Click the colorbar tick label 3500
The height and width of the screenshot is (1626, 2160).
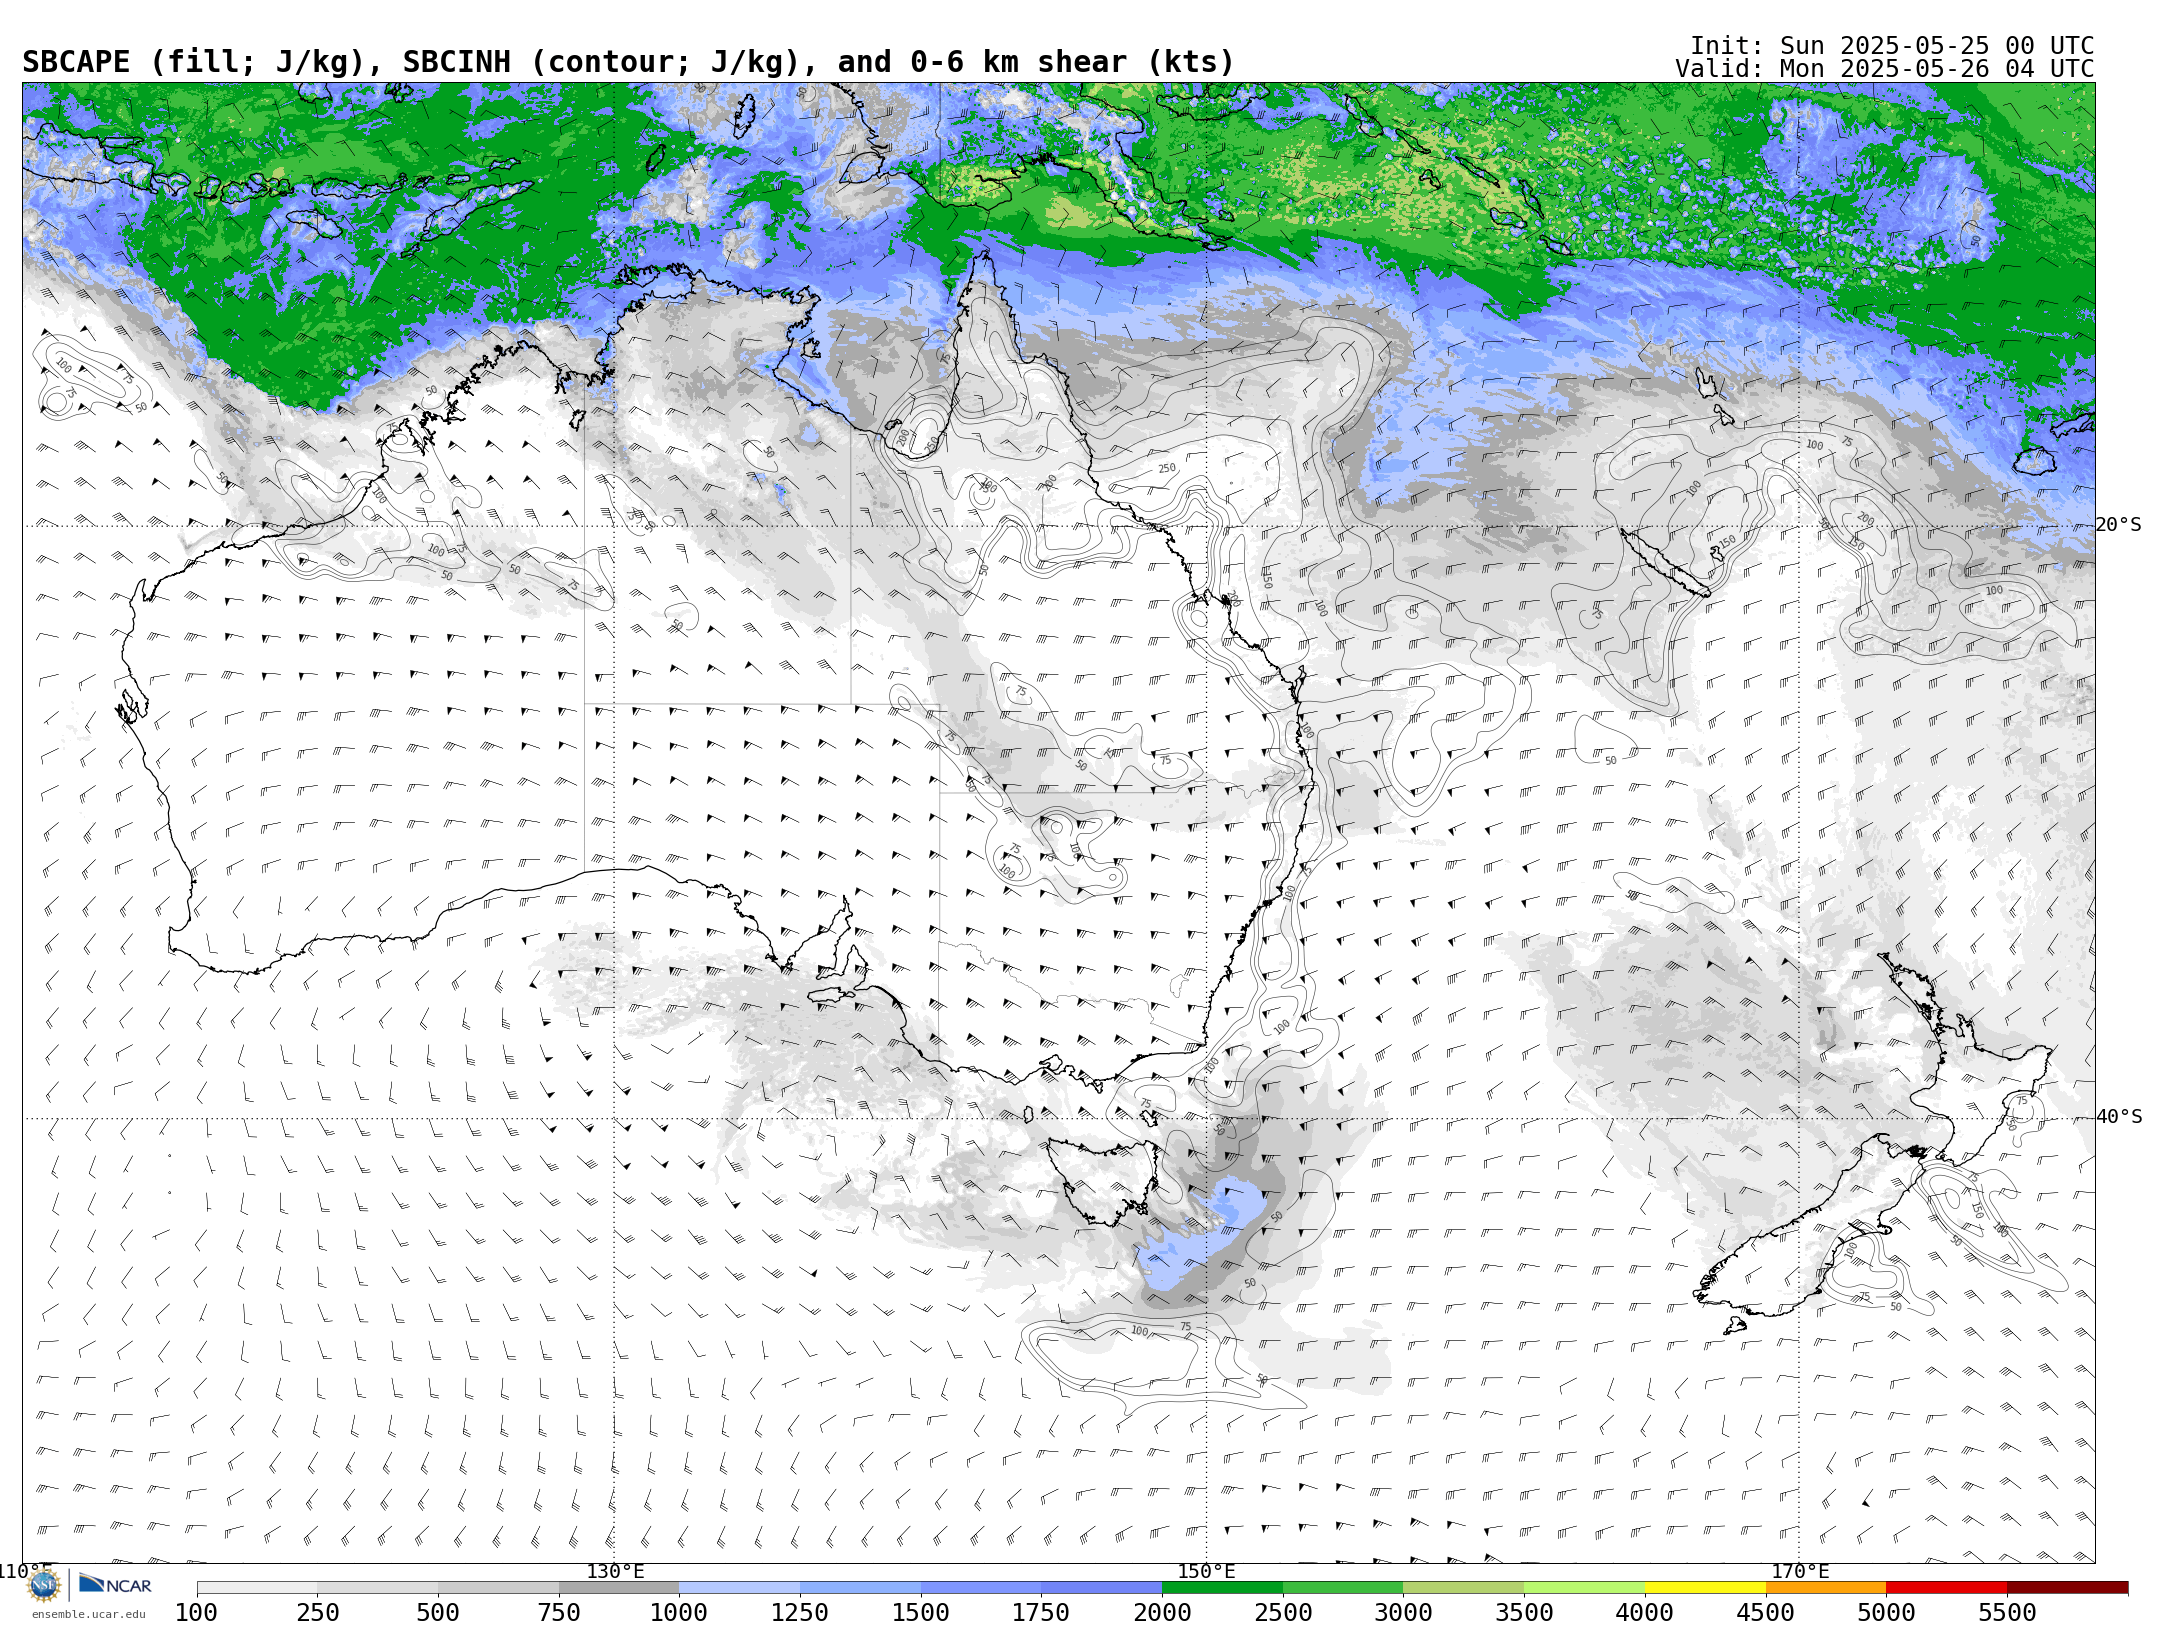point(1525,1612)
